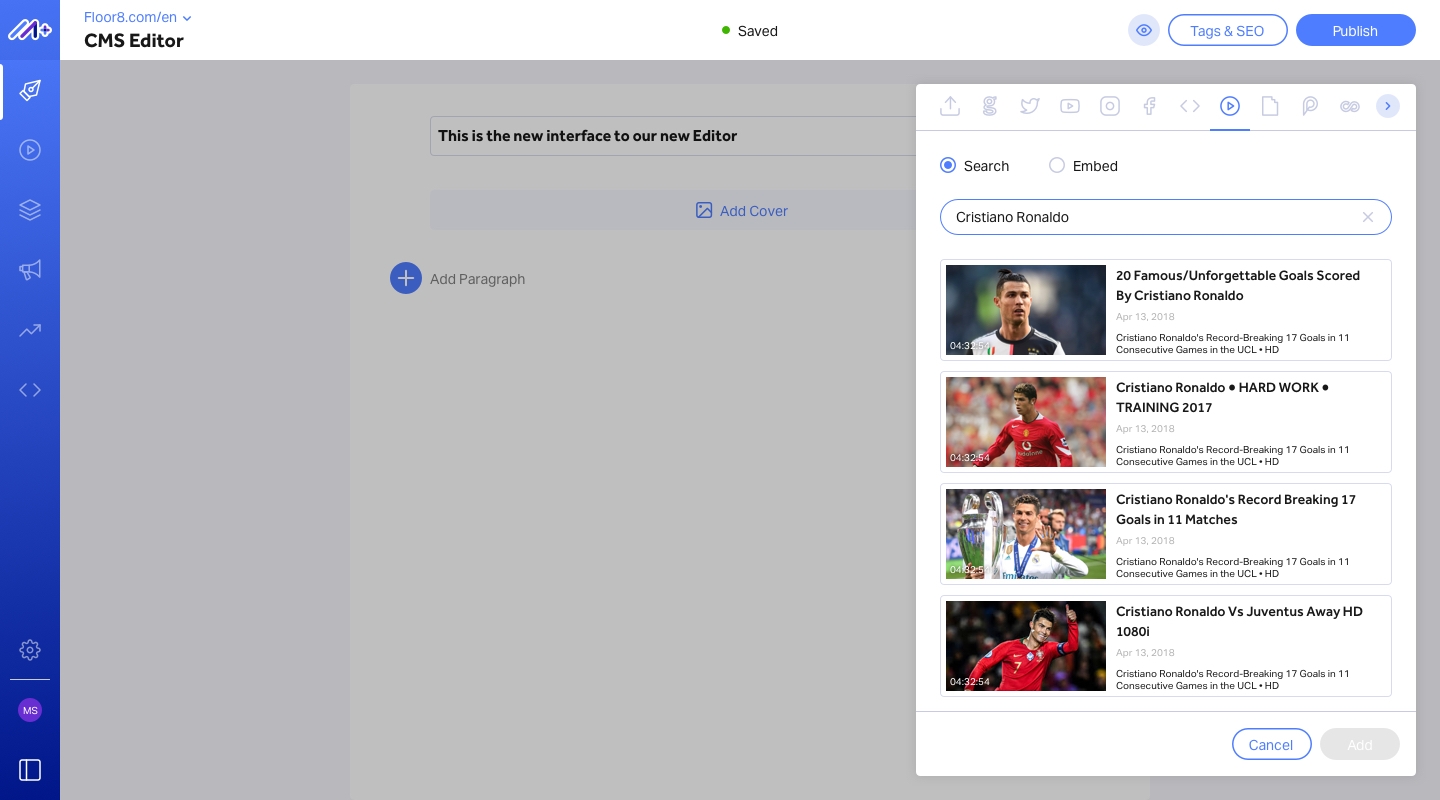Click the plus Add Paragraph icon

coord(406,278)
